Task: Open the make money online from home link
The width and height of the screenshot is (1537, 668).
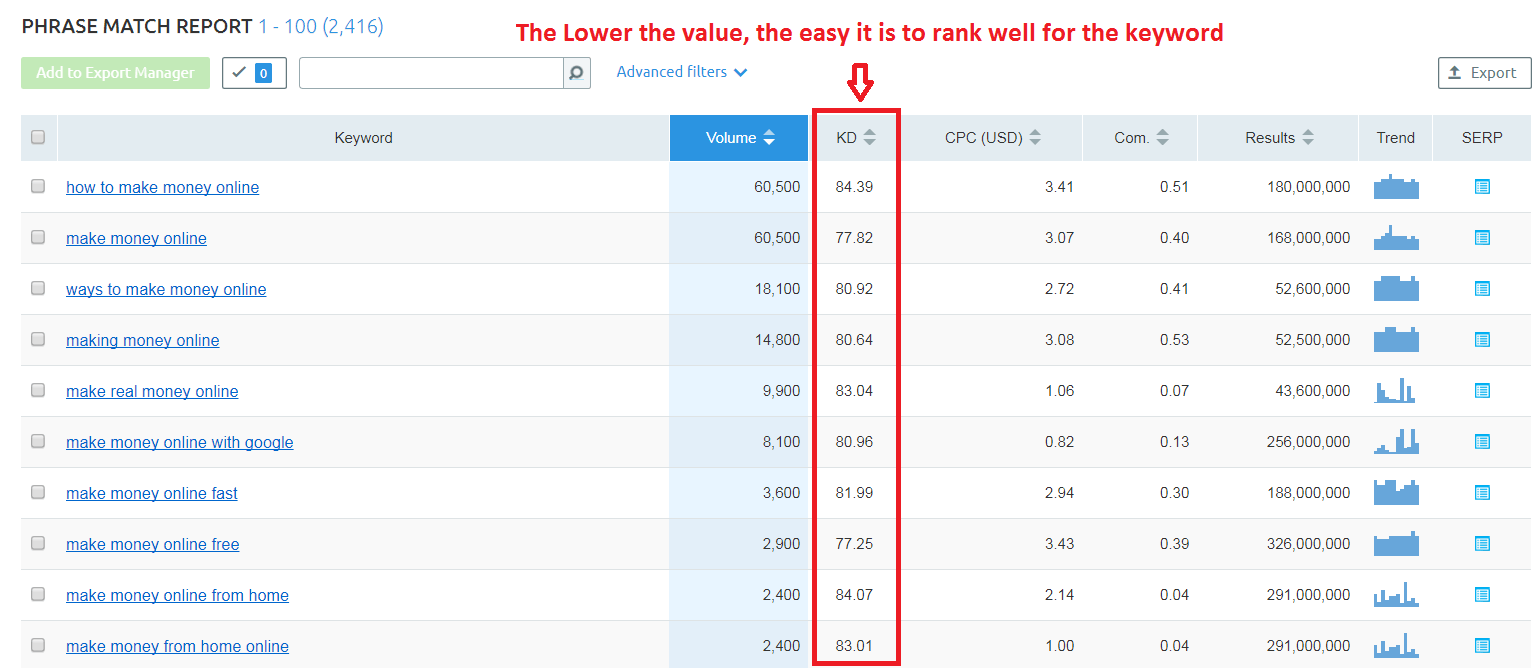Action: click(x=177, y=595)
